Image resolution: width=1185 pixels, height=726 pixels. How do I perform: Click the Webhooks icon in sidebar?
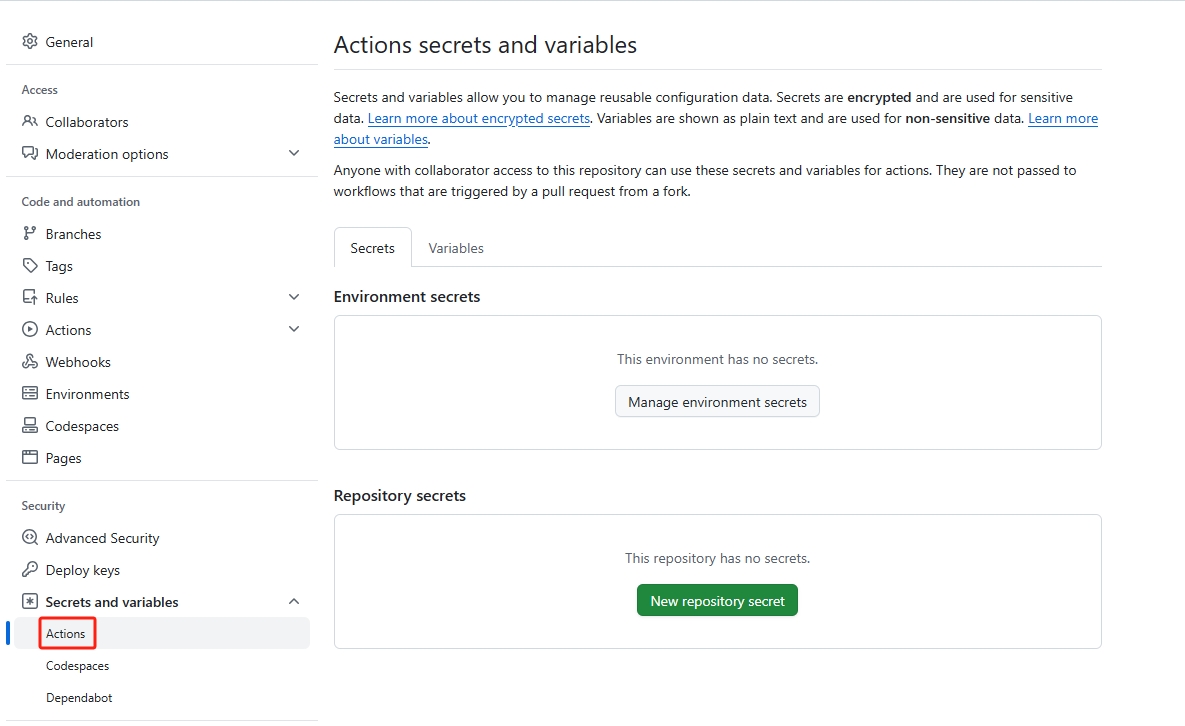tap(30, 362)
